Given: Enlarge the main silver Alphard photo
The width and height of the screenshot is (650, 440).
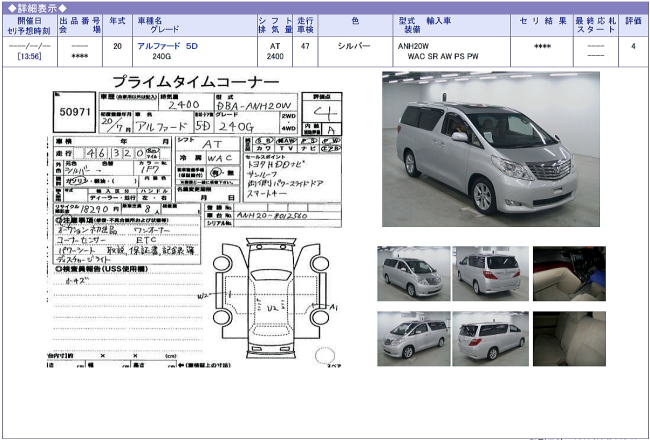Looking at the screenshot, I should [x=491, y=149].
